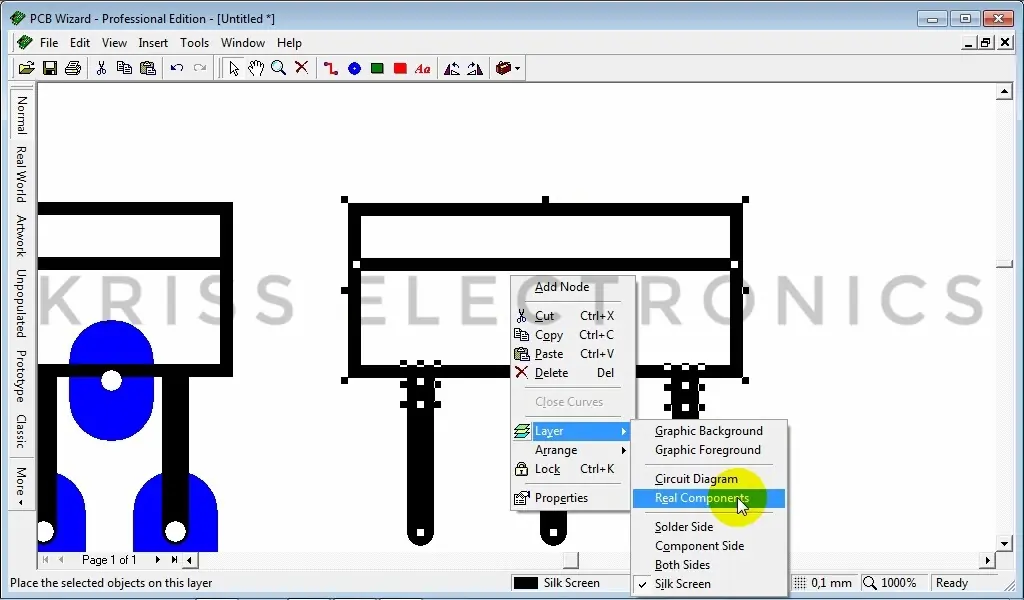Print using the printer toolbar icon
The width and height of the screenshot is (1024, 600).
tap(72, 68)
